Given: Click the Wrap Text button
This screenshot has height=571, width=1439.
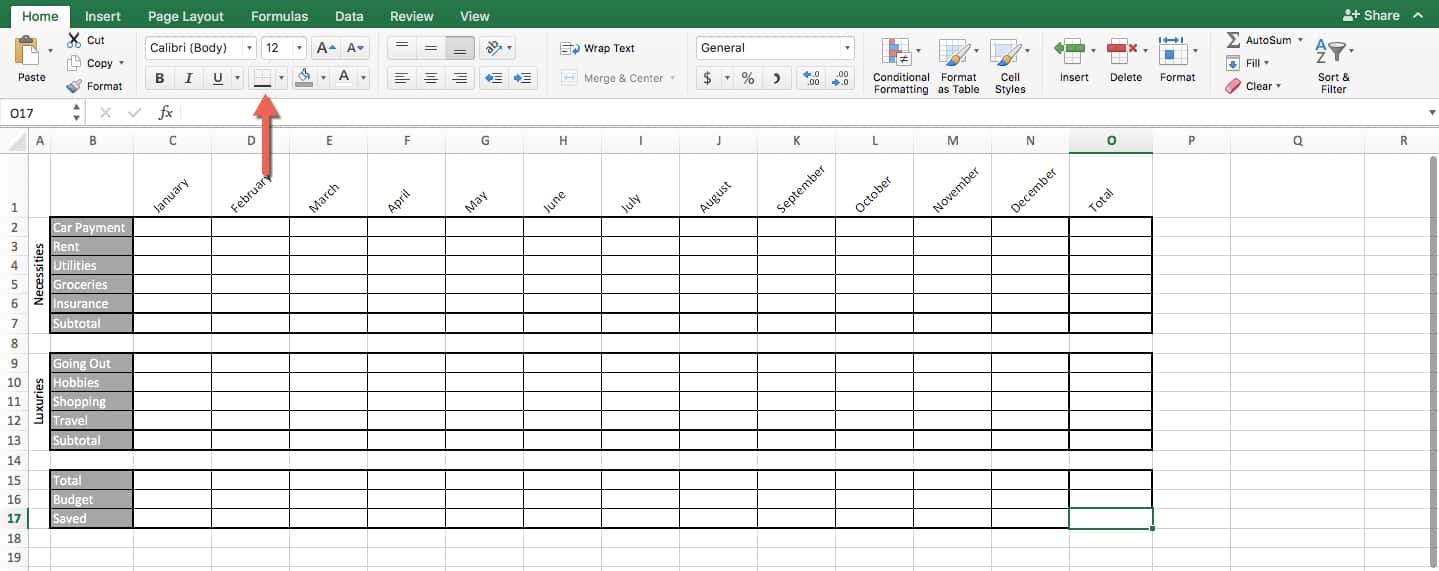Looking at the screenshot, I should click(598, 48).
